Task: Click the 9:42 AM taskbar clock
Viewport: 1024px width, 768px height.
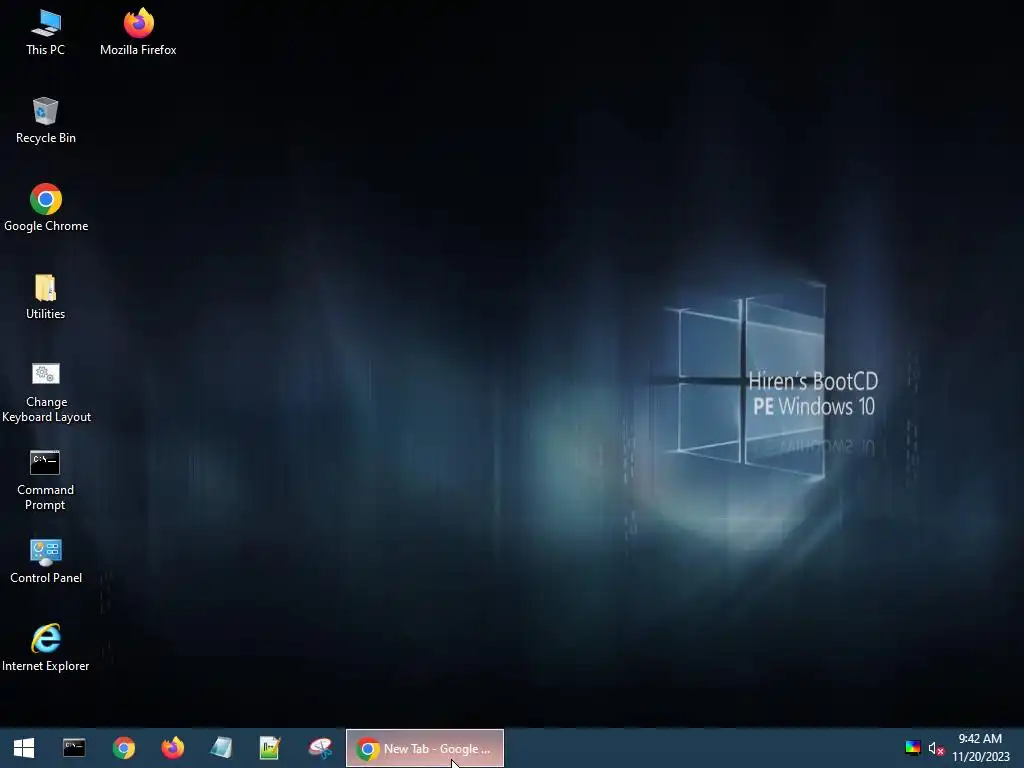Action: pos(980,739)
